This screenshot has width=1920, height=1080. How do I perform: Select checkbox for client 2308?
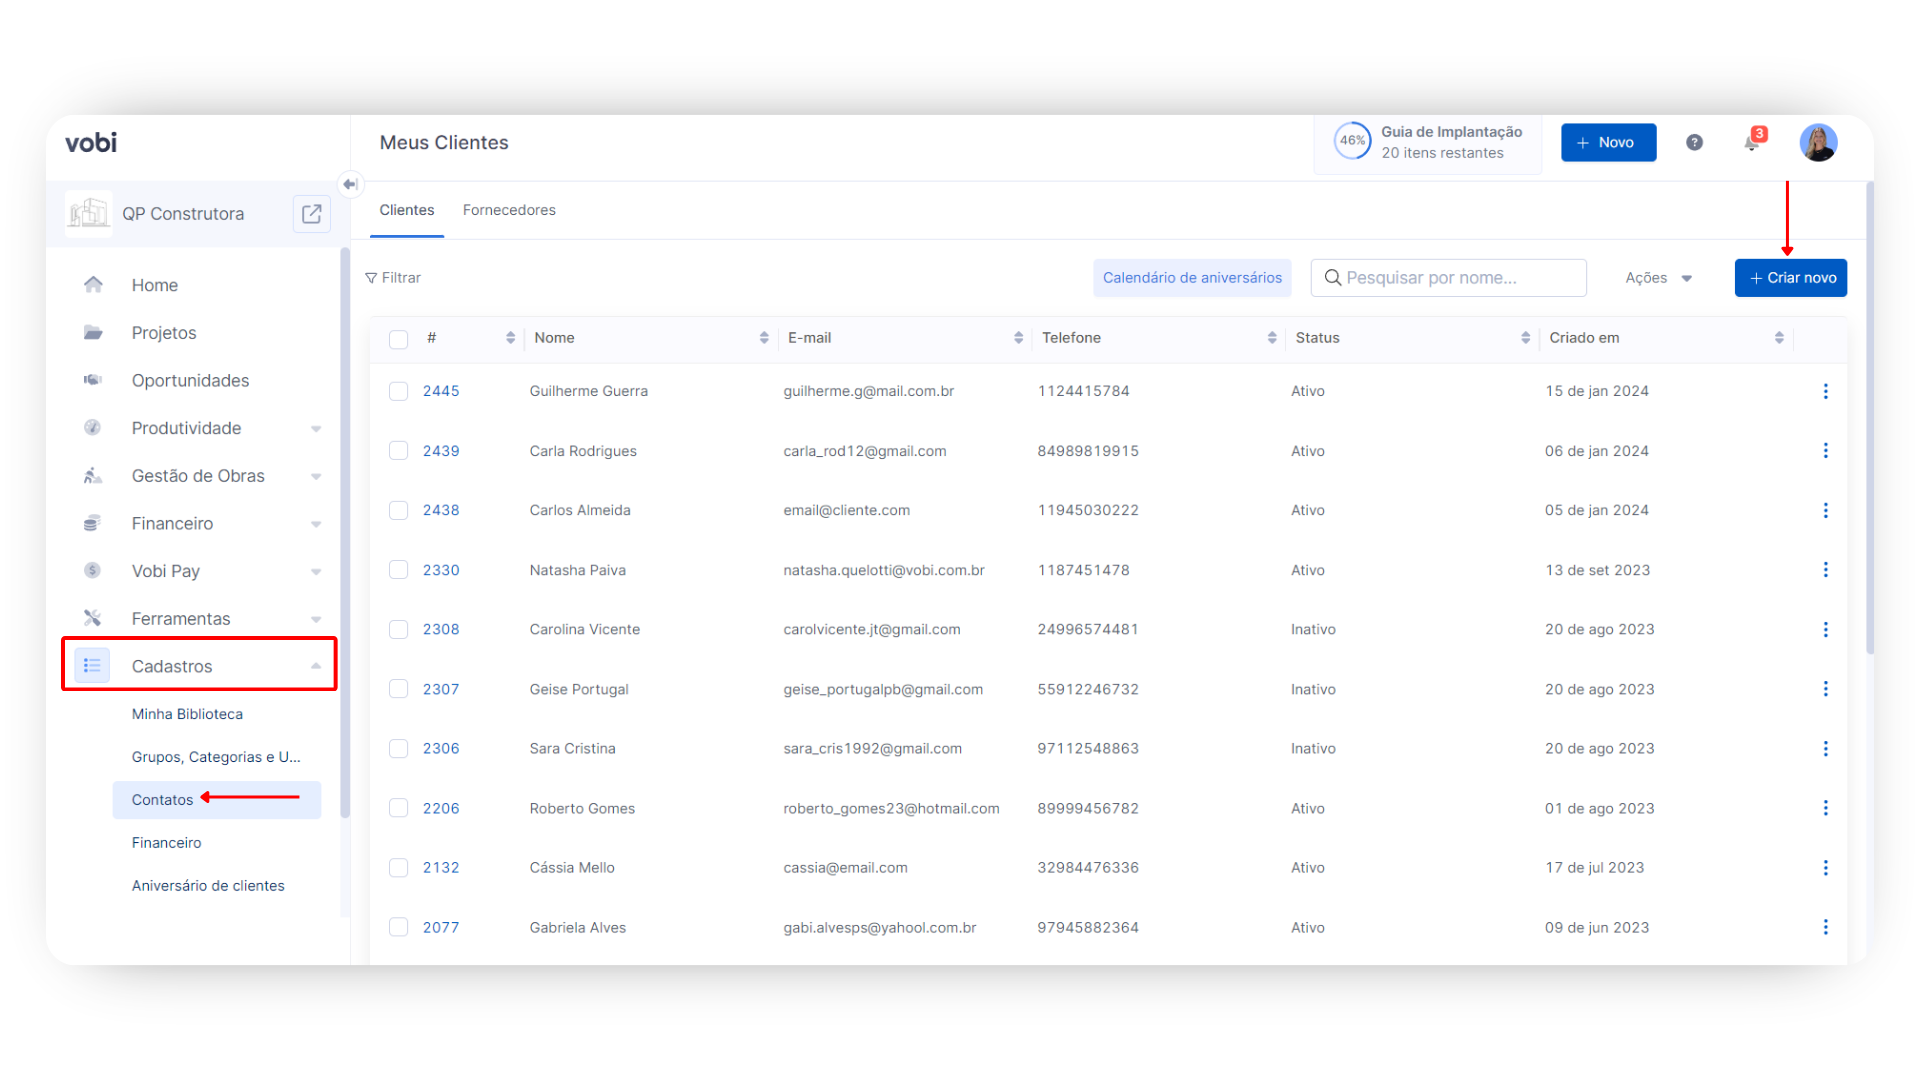398,630
